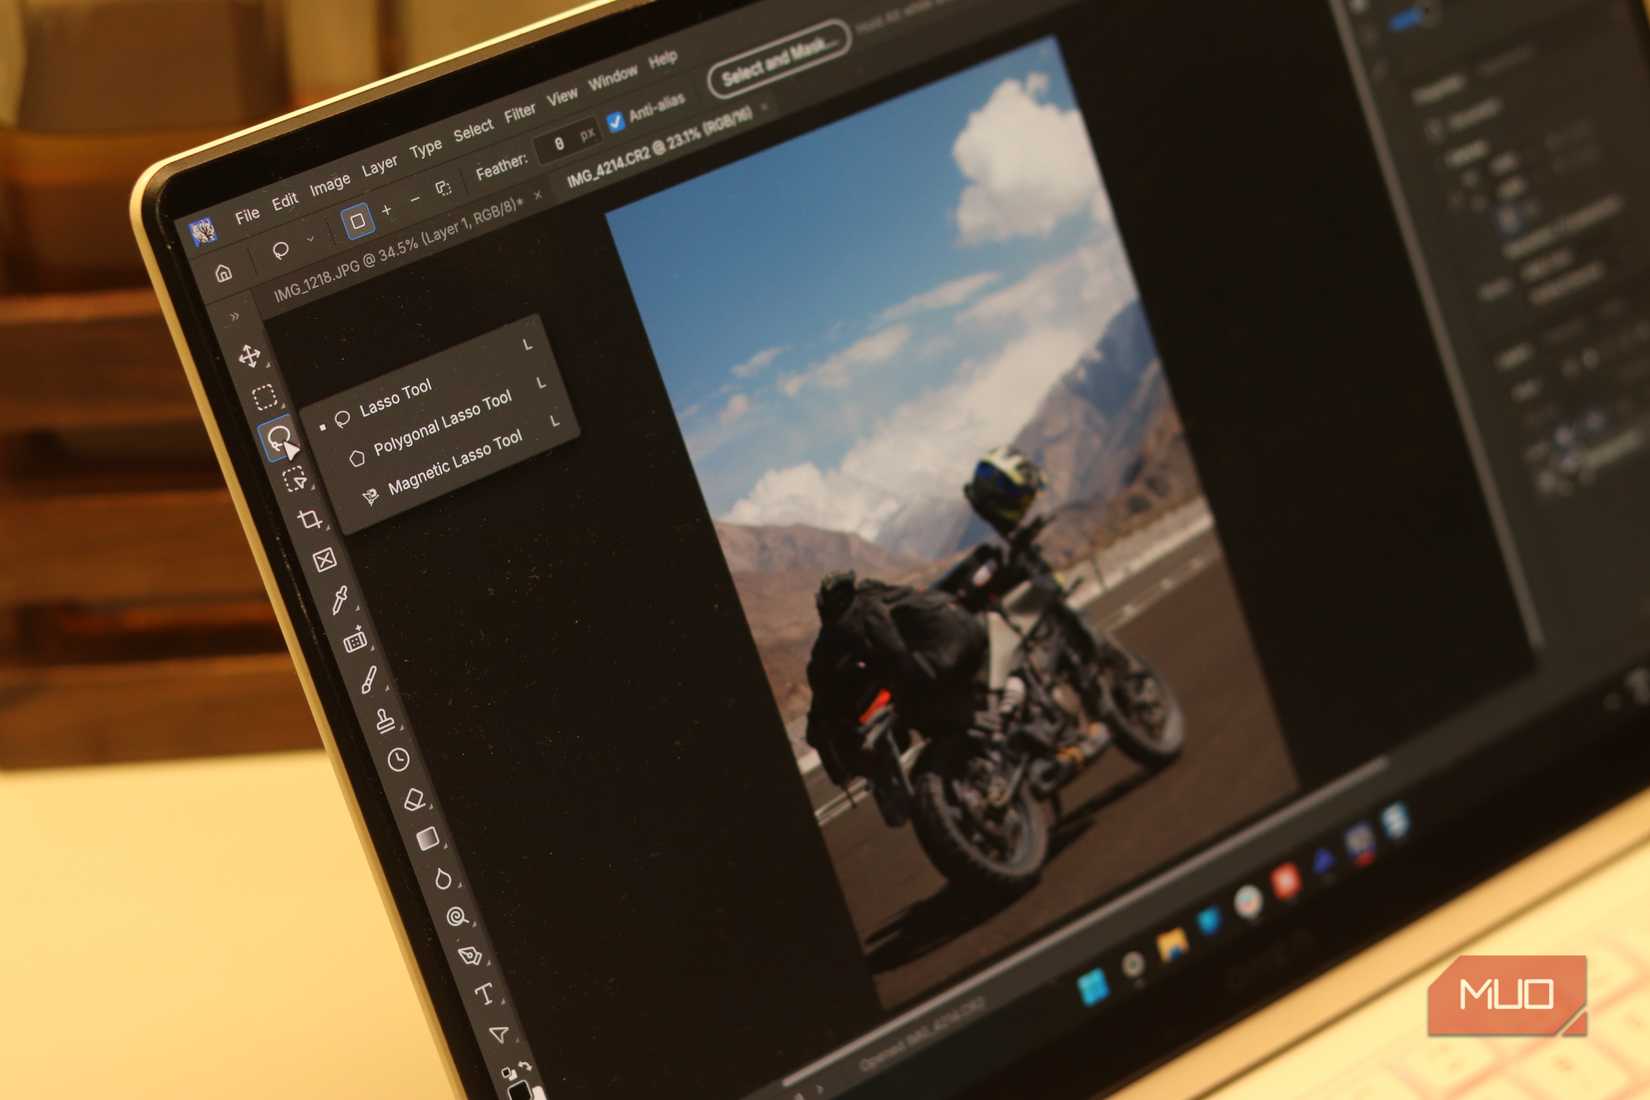Open the Edit menu
Image resolution: width=1650 pixels, height=1100 pixels.
(285, 200)
